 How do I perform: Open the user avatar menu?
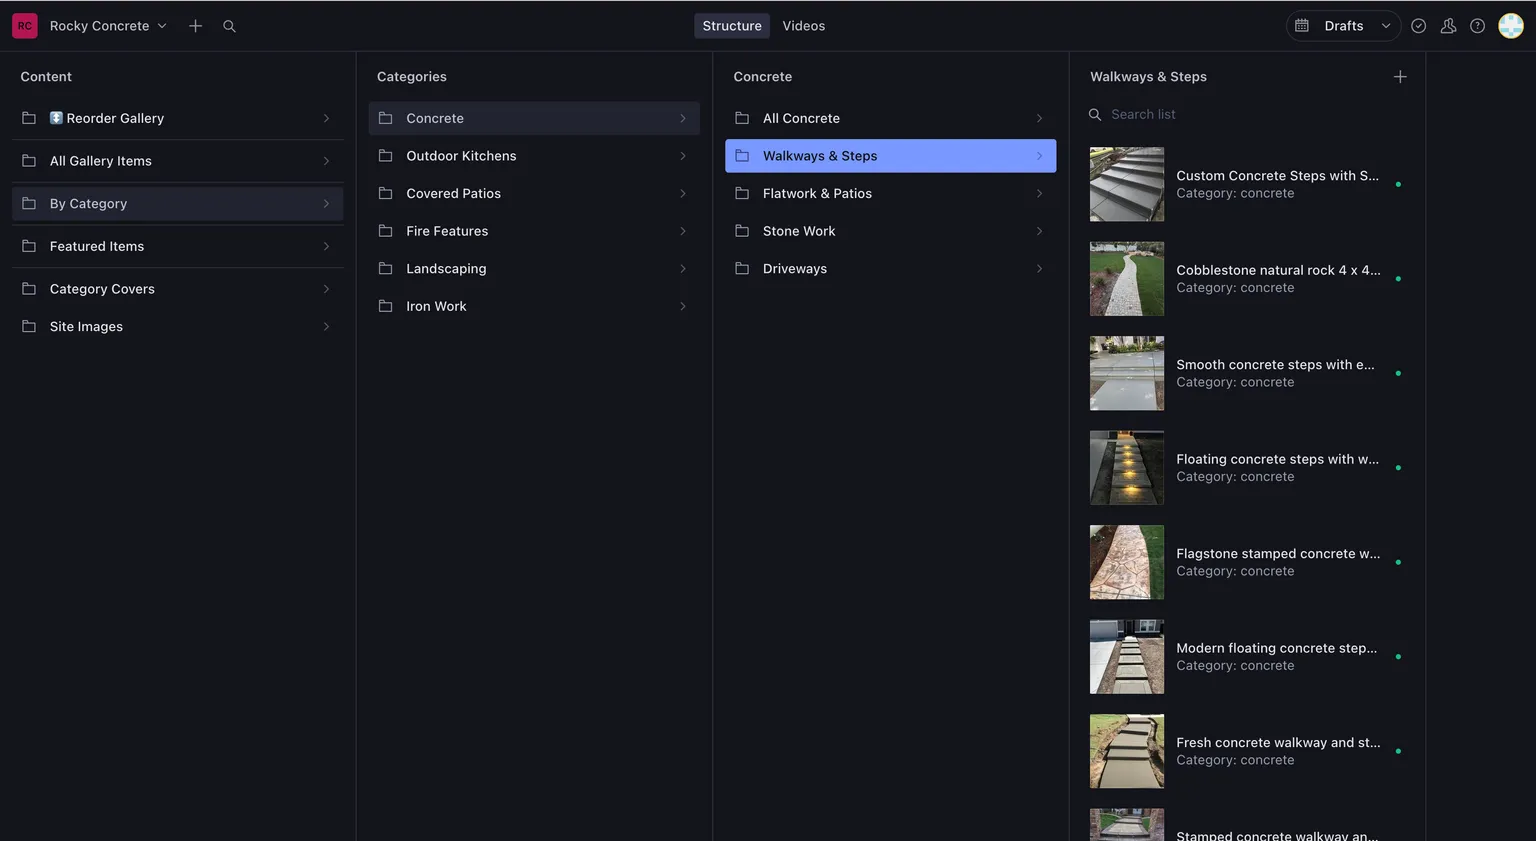coord(1511,26)
